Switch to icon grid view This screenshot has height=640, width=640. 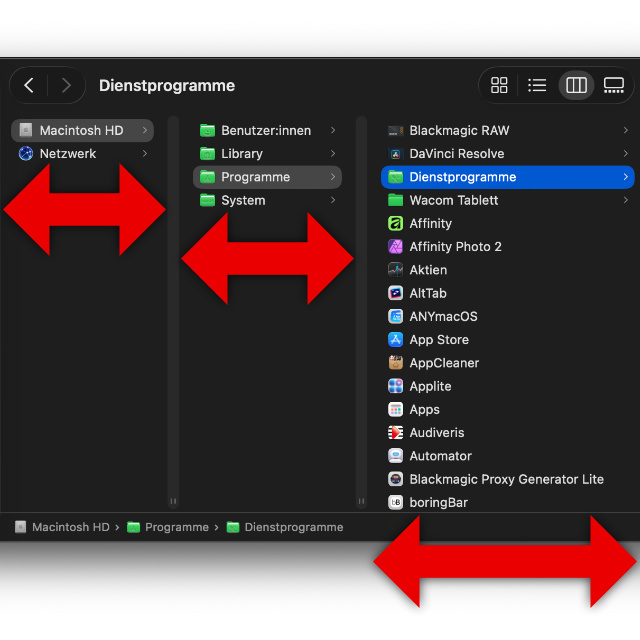pos(499,85)
